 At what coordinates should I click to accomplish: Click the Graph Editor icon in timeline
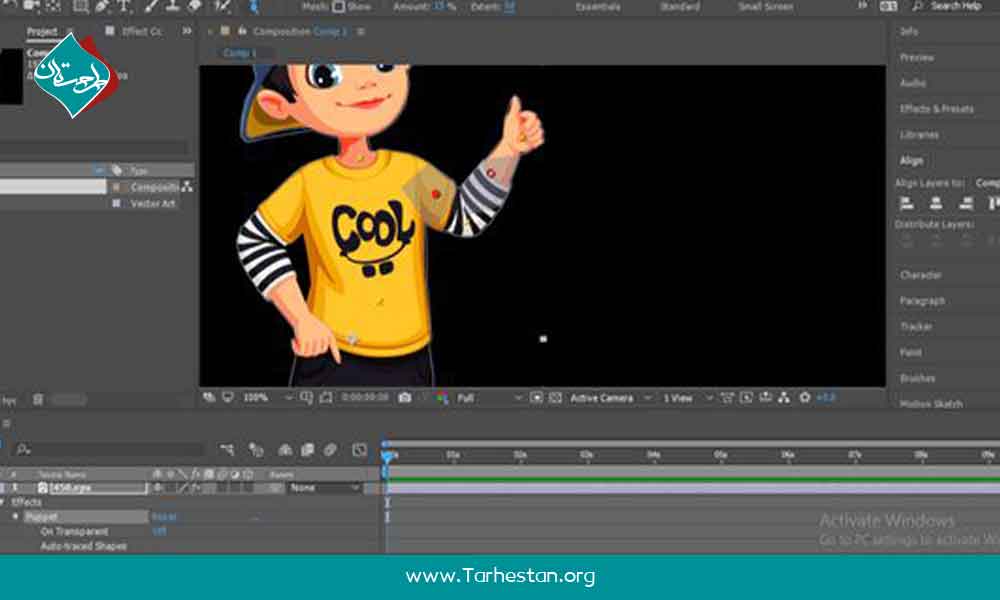[x=359, y=450]
